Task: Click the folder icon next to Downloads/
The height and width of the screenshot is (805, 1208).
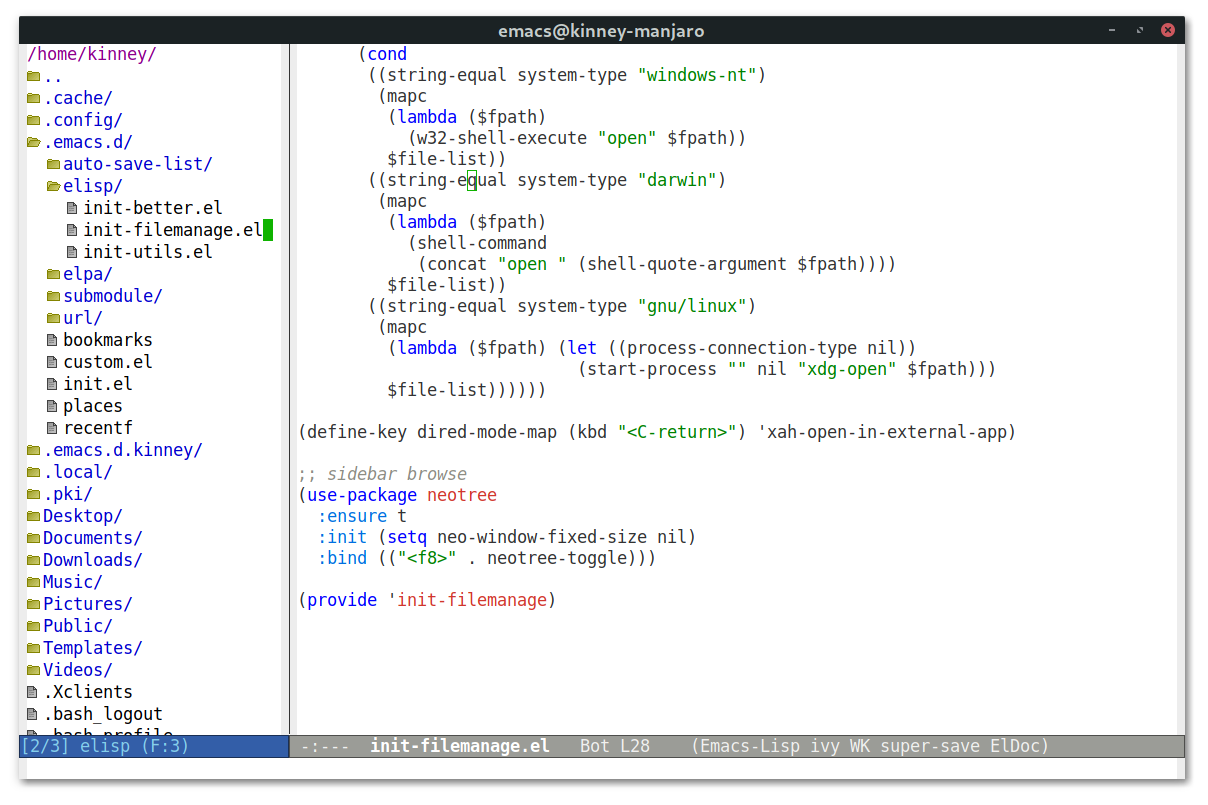Action: click(x=33, y=559)
